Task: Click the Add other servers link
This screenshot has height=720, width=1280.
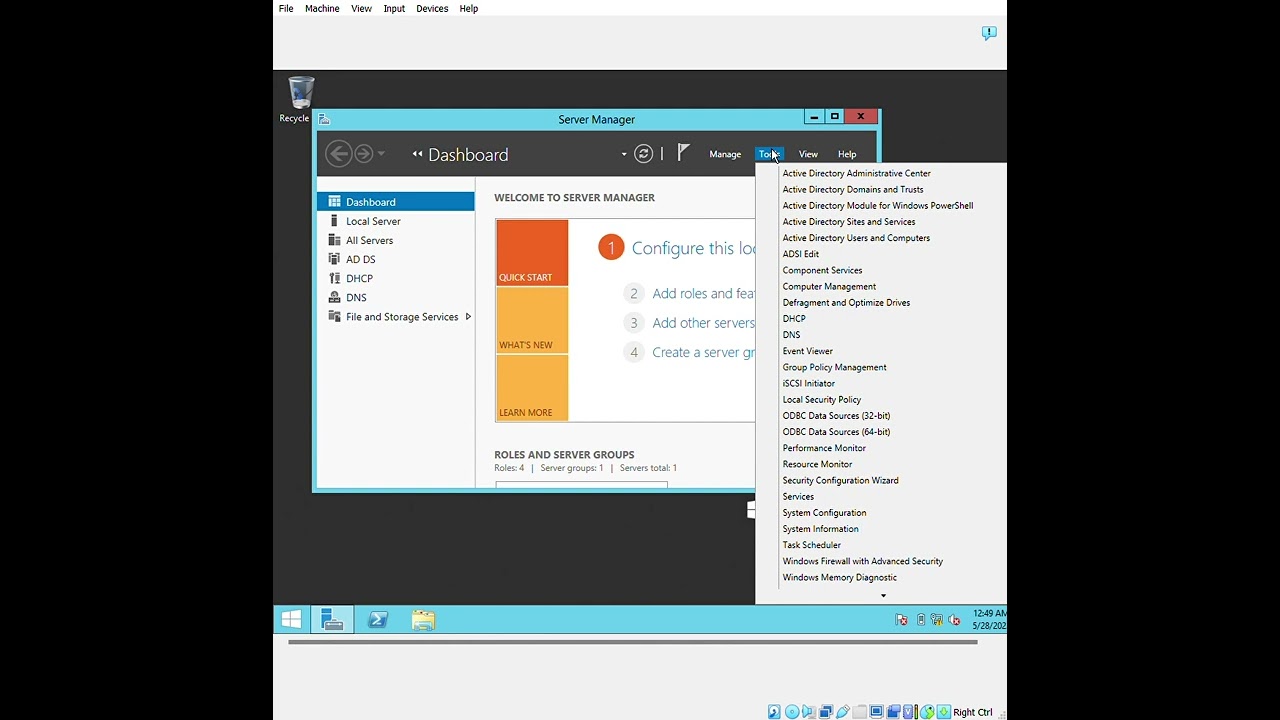Action: (x=703, y=322)
